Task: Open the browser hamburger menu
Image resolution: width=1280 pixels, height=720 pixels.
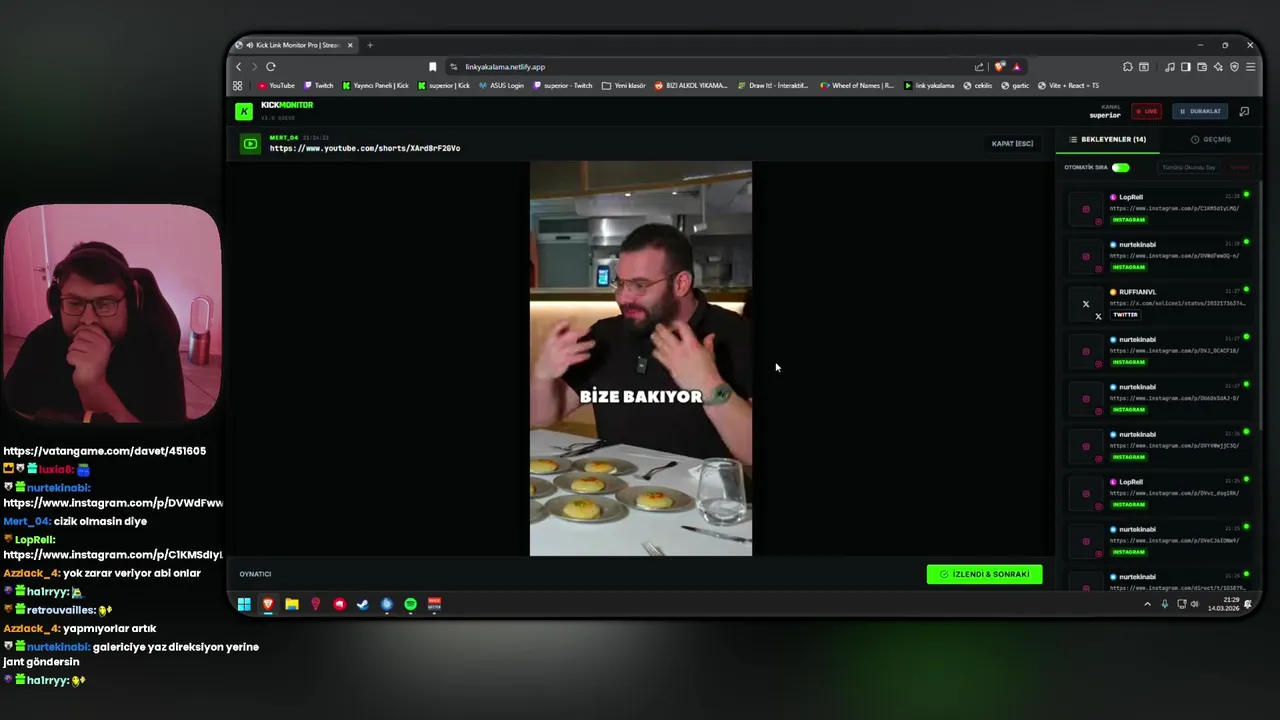Action: pos(1250,67)
